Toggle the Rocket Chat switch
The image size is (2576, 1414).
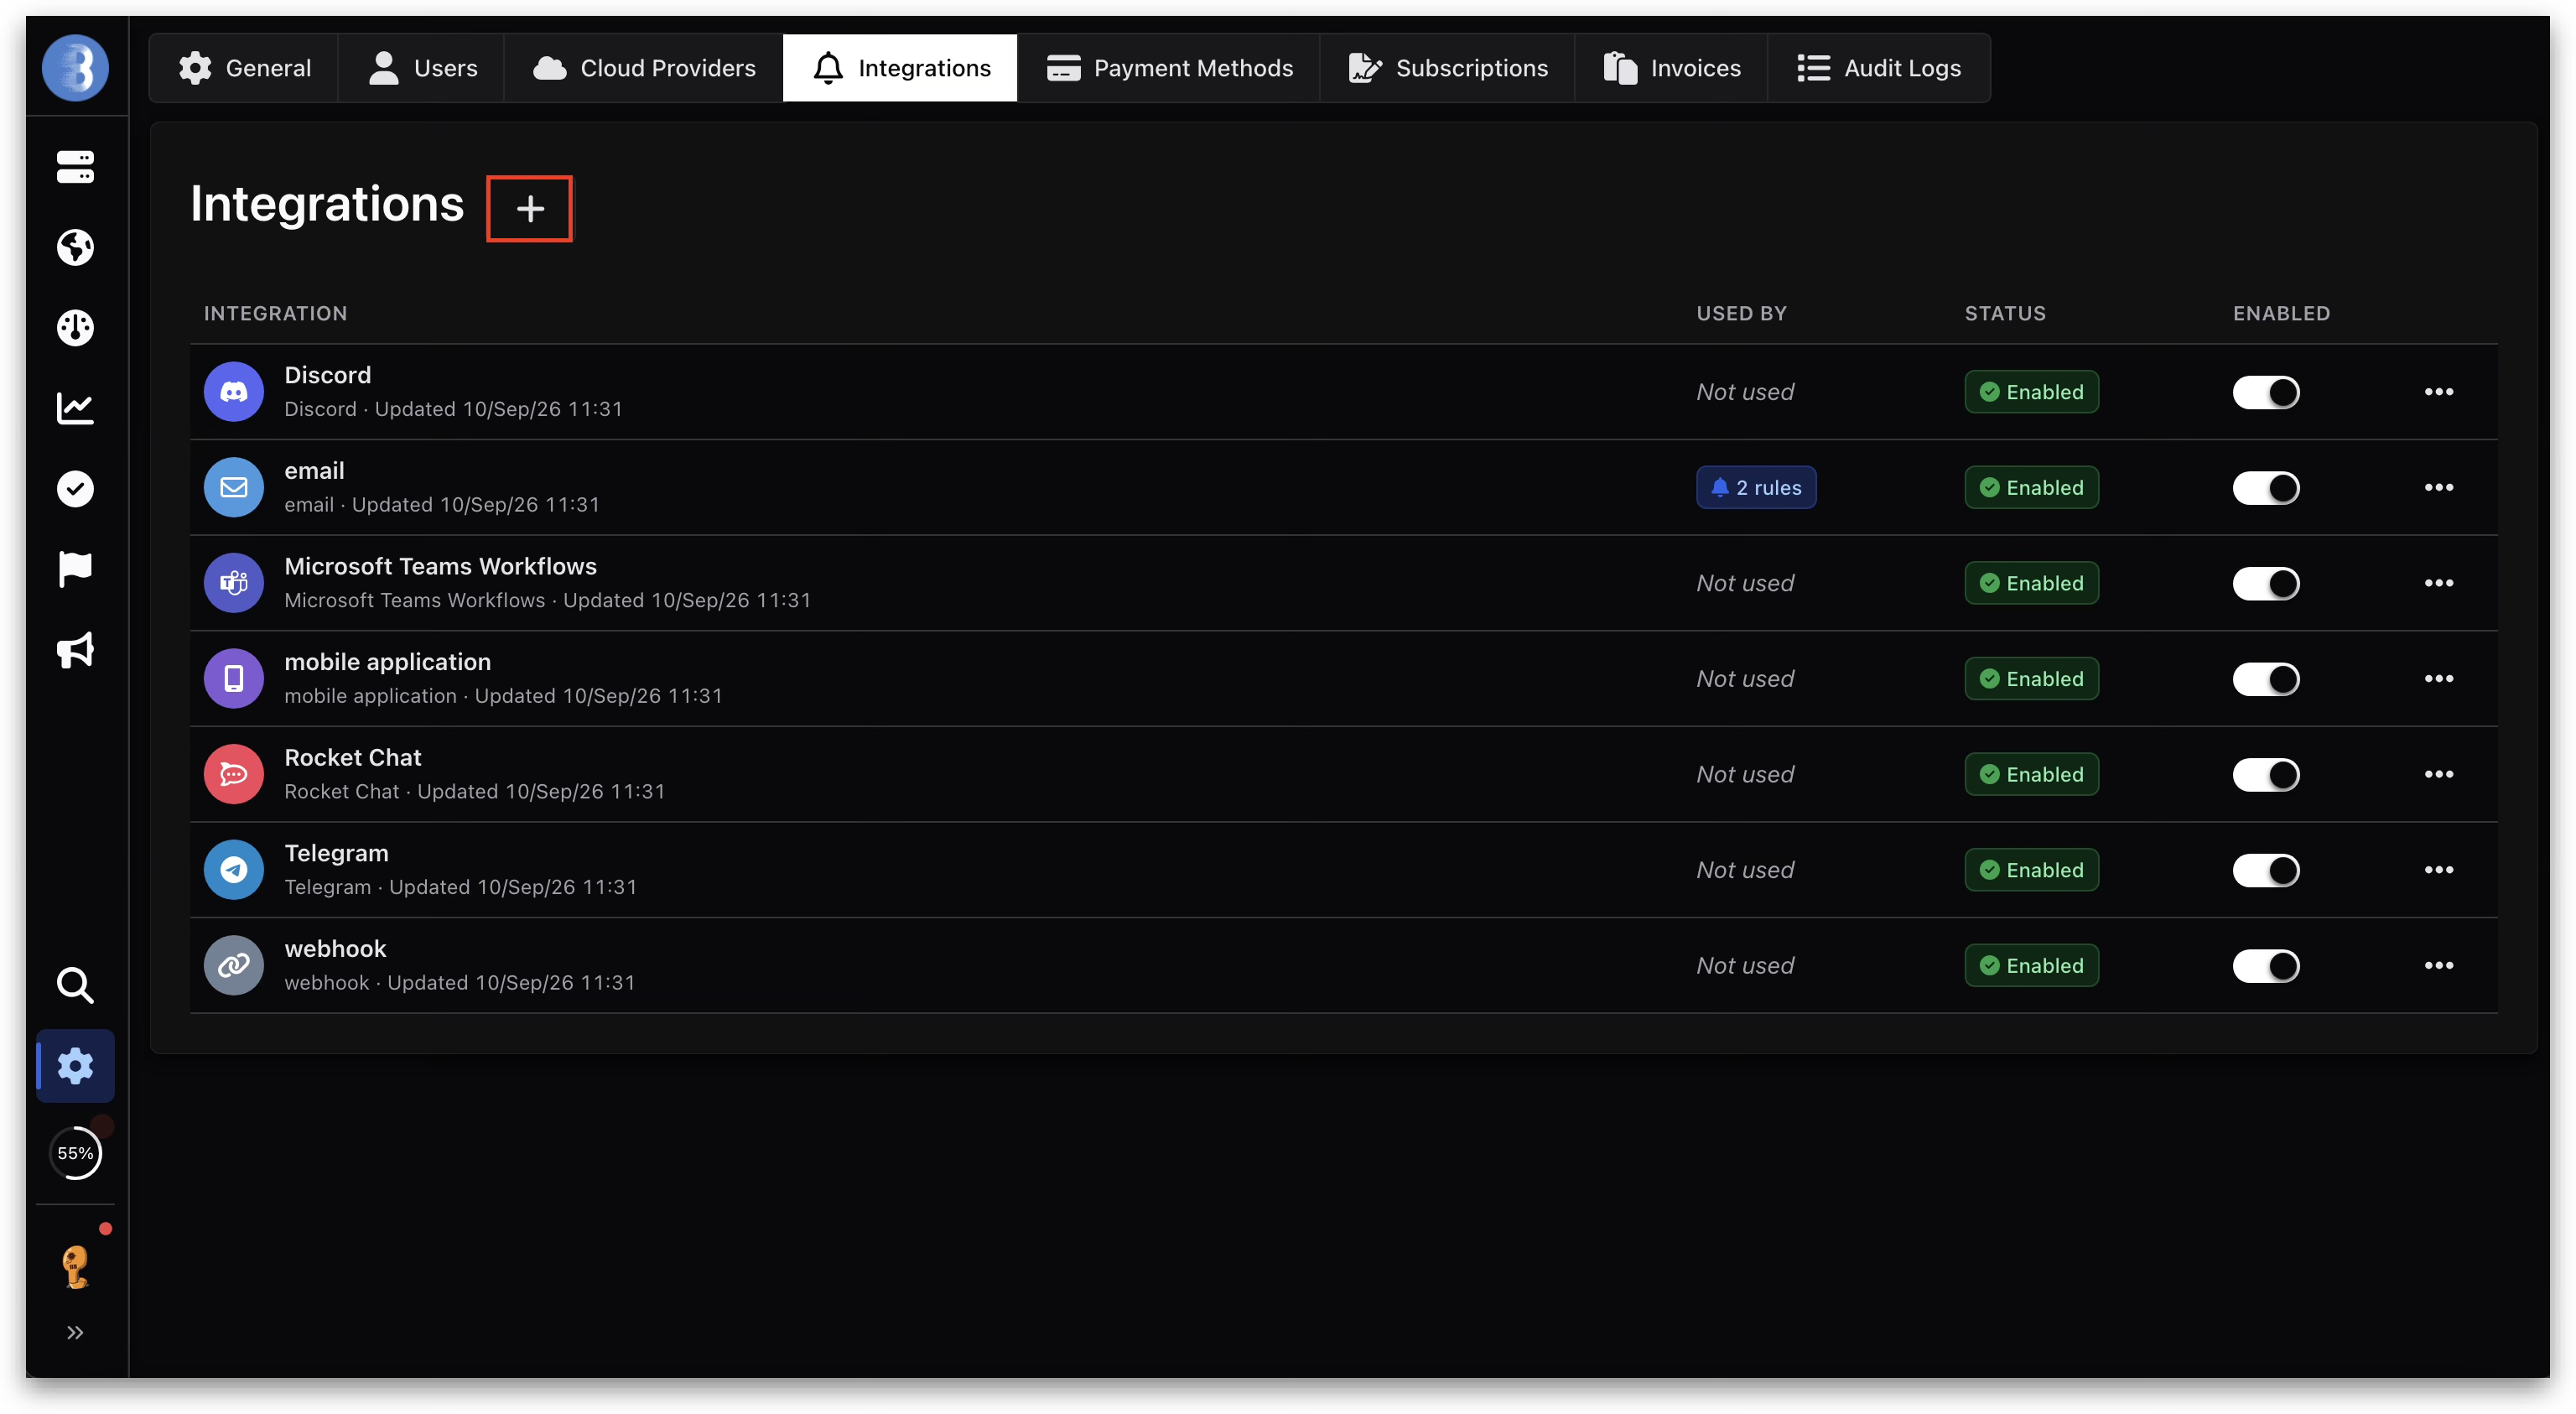click(2266, 774)
